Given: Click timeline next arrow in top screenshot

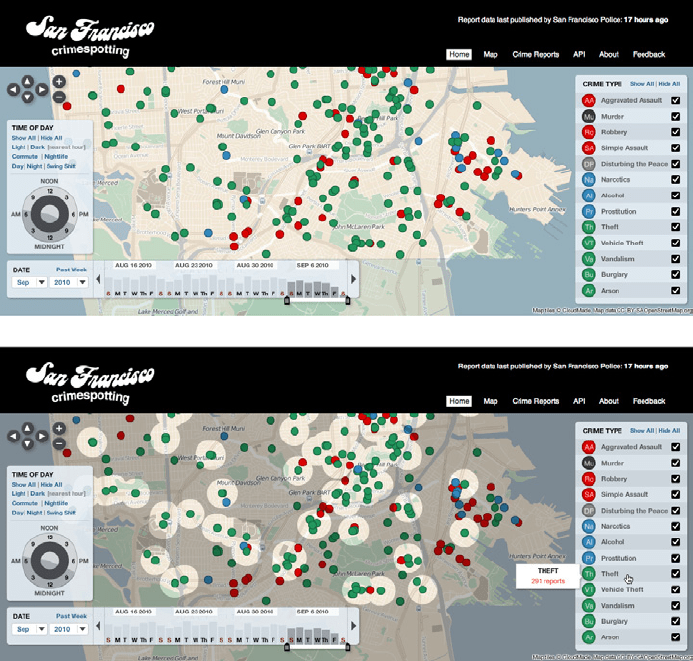Looking at the screenshot, I should (353, 279).
